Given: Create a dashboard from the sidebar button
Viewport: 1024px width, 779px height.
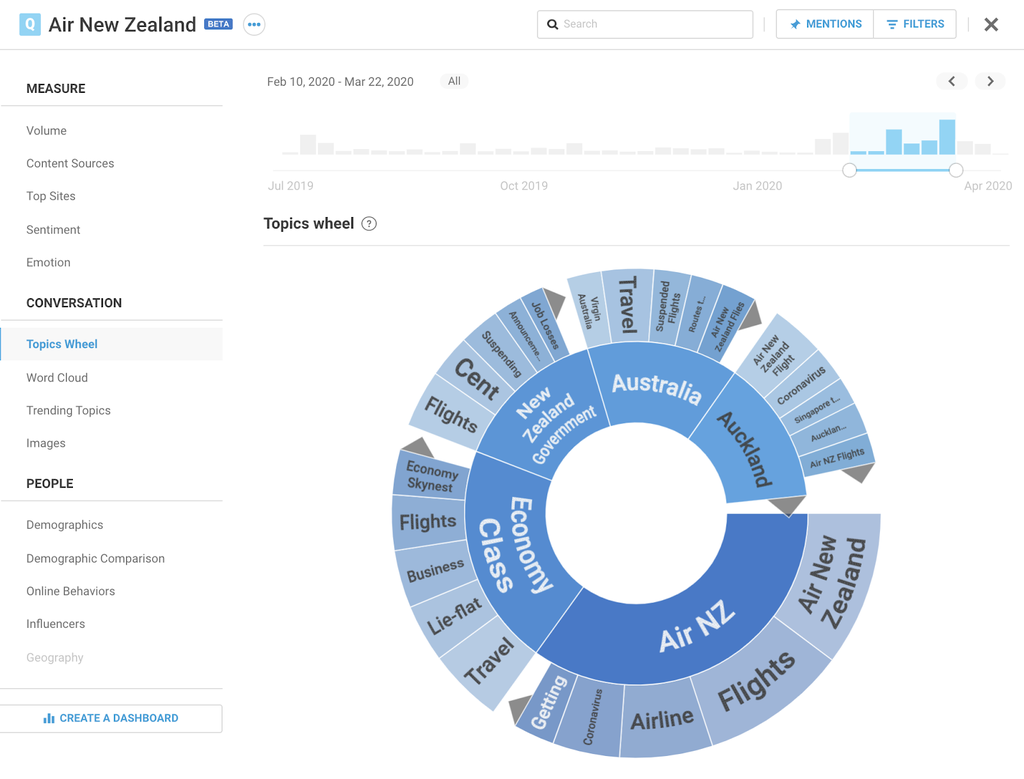Looking at the screenshot, I should click(111, 718).
